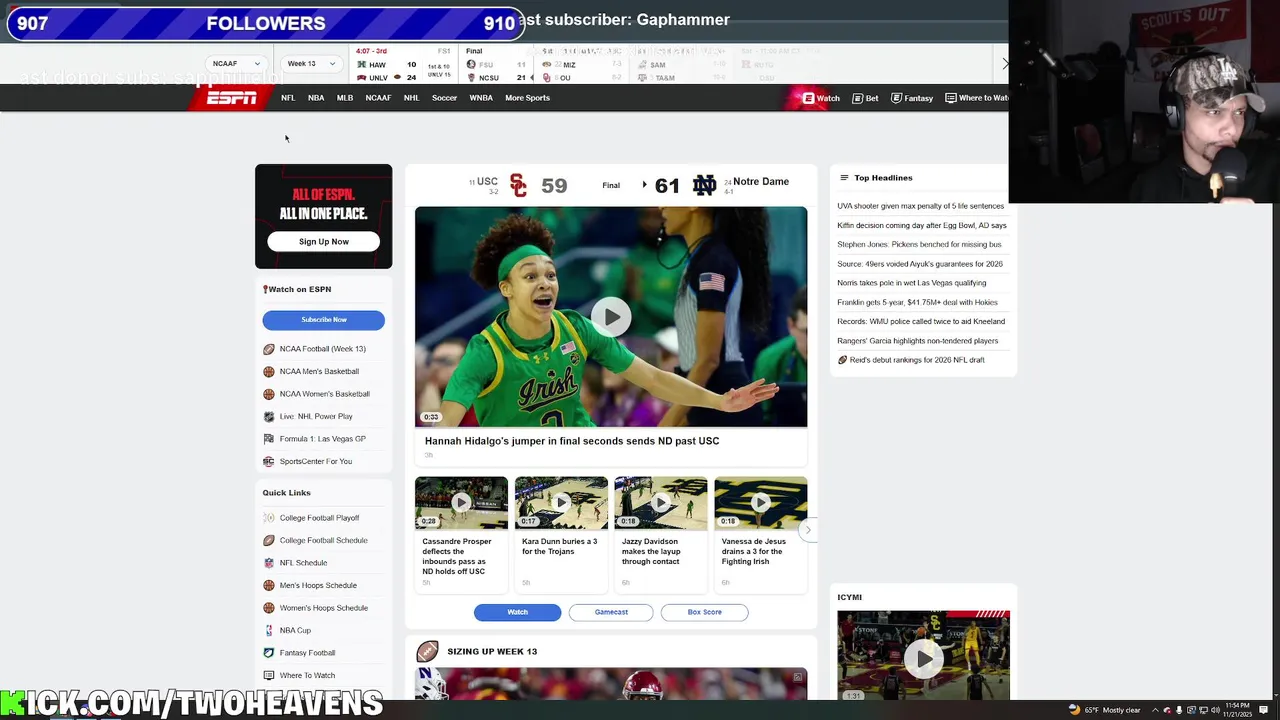The width and height of the screenshot is (1280, 720).
Task: Click the Fantasy icon in navigation
Action: (x=896, y=98)
